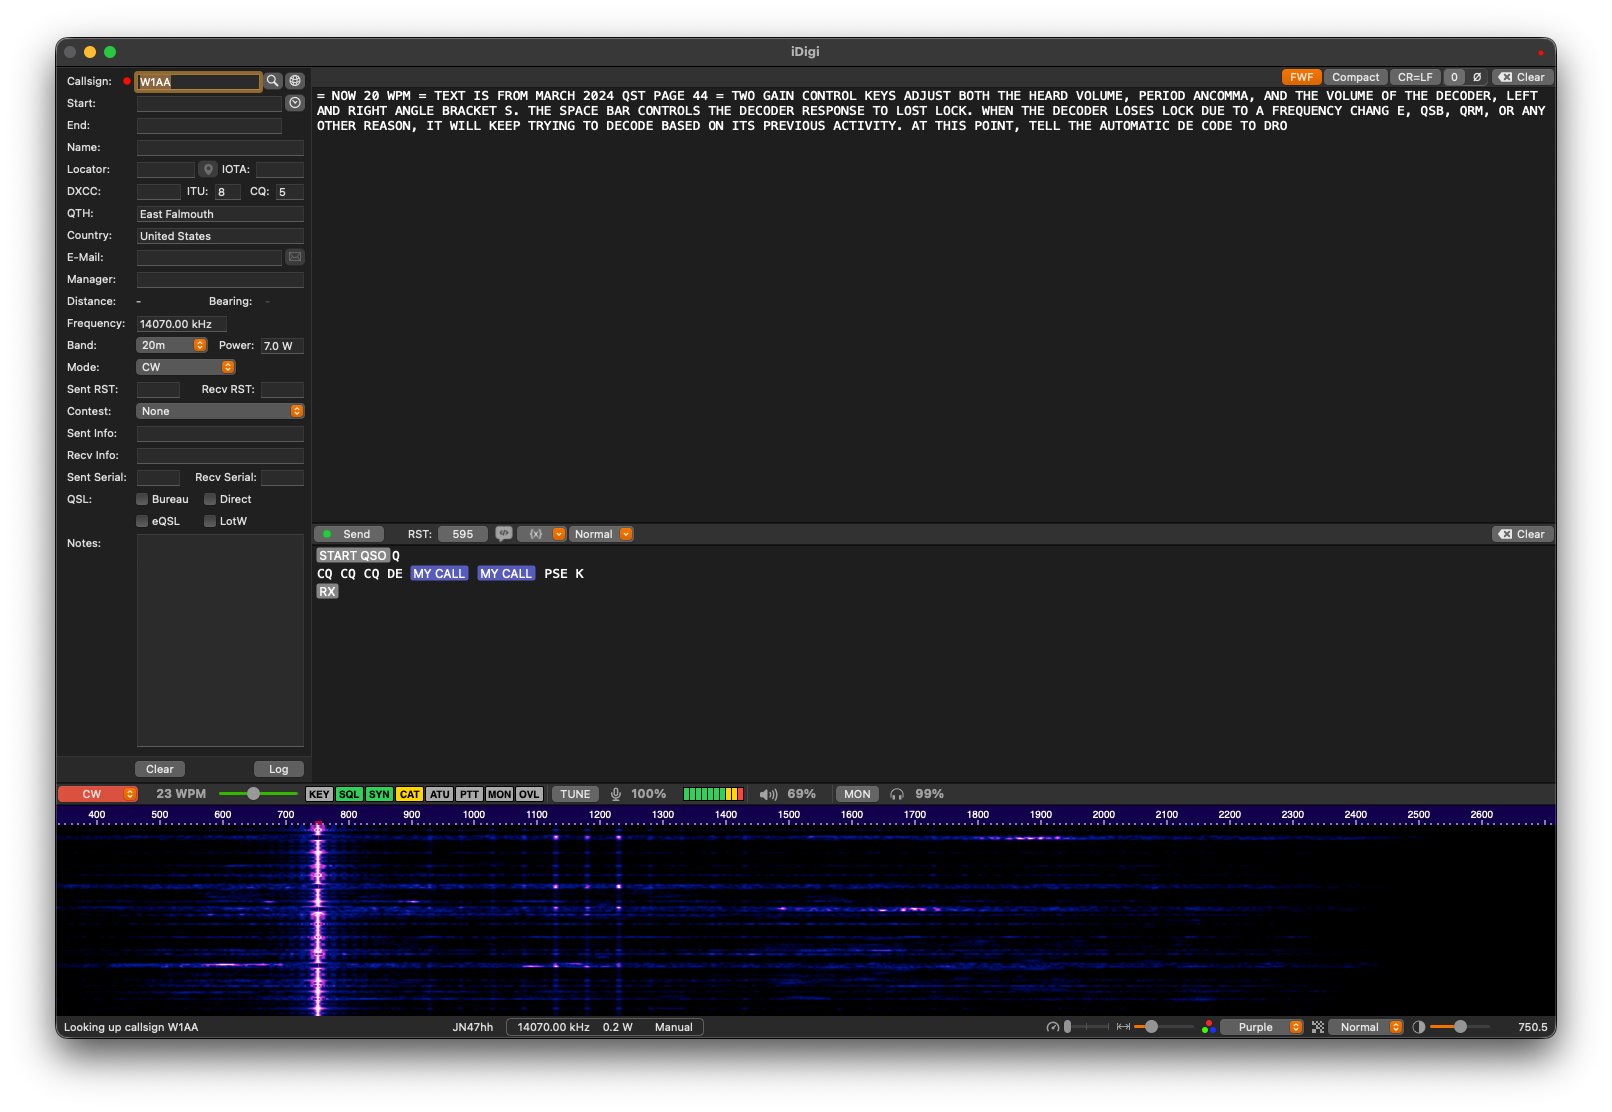Toggle Compact receive view
Image resolution: width=1612 pixels, height=1112 pixels.
click(1355, 77)
